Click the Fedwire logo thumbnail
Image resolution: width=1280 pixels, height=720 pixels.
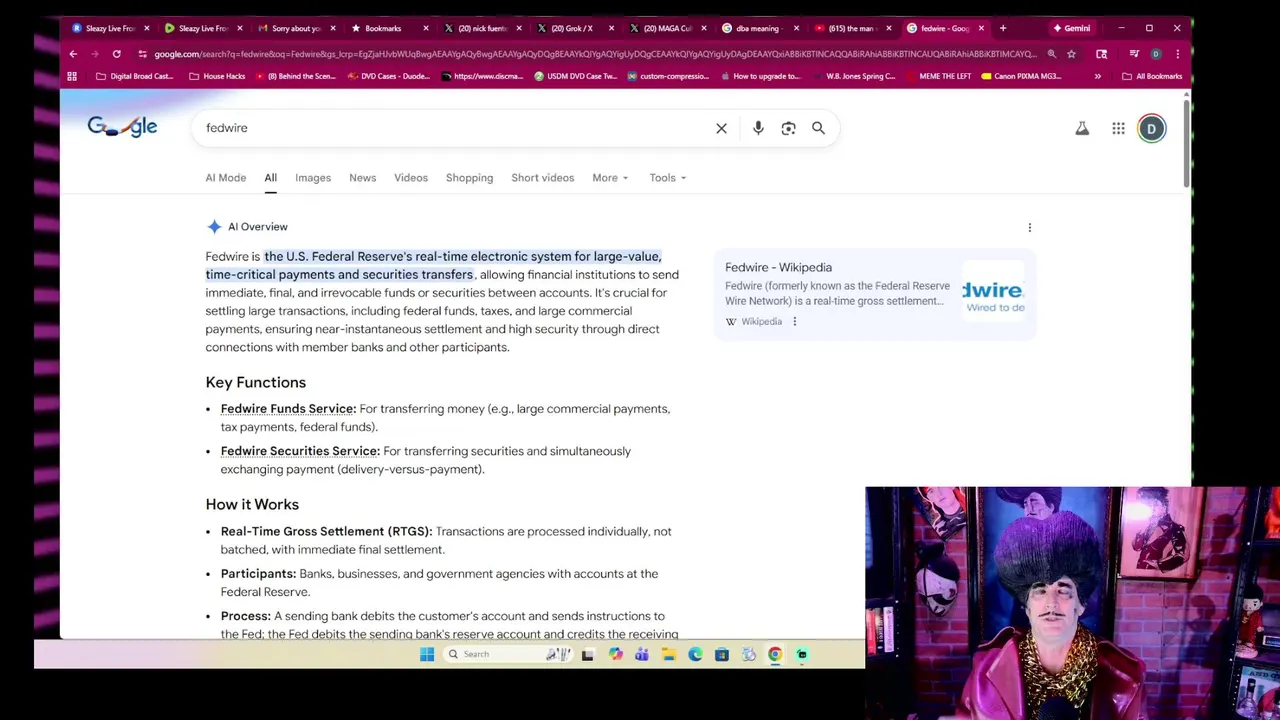(993, 291)
